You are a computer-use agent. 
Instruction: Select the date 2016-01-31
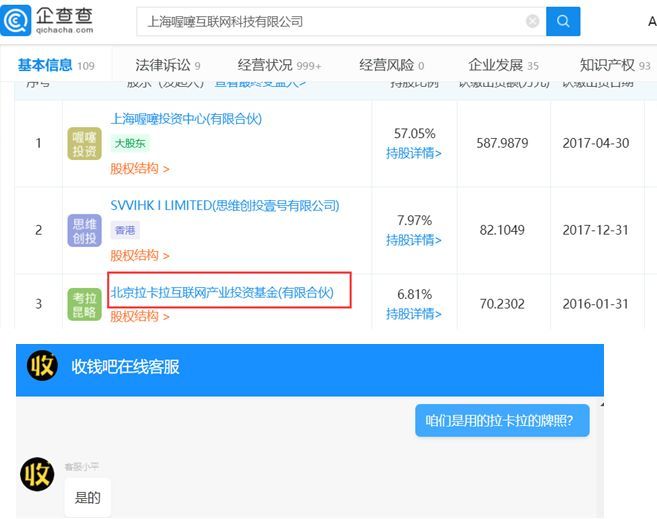pyautogui.click(x=596, y=304)
